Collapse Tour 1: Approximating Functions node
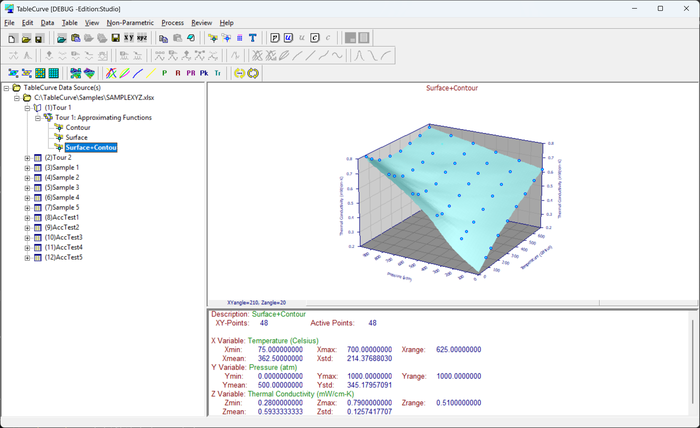The image size is (700, 428). click(x=38, y=118)
